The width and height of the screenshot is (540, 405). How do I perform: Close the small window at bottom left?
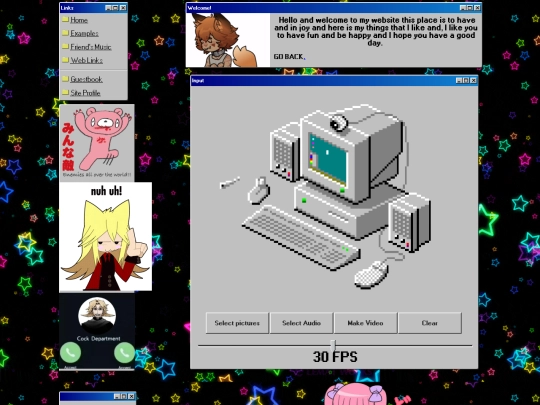point(131,396)
